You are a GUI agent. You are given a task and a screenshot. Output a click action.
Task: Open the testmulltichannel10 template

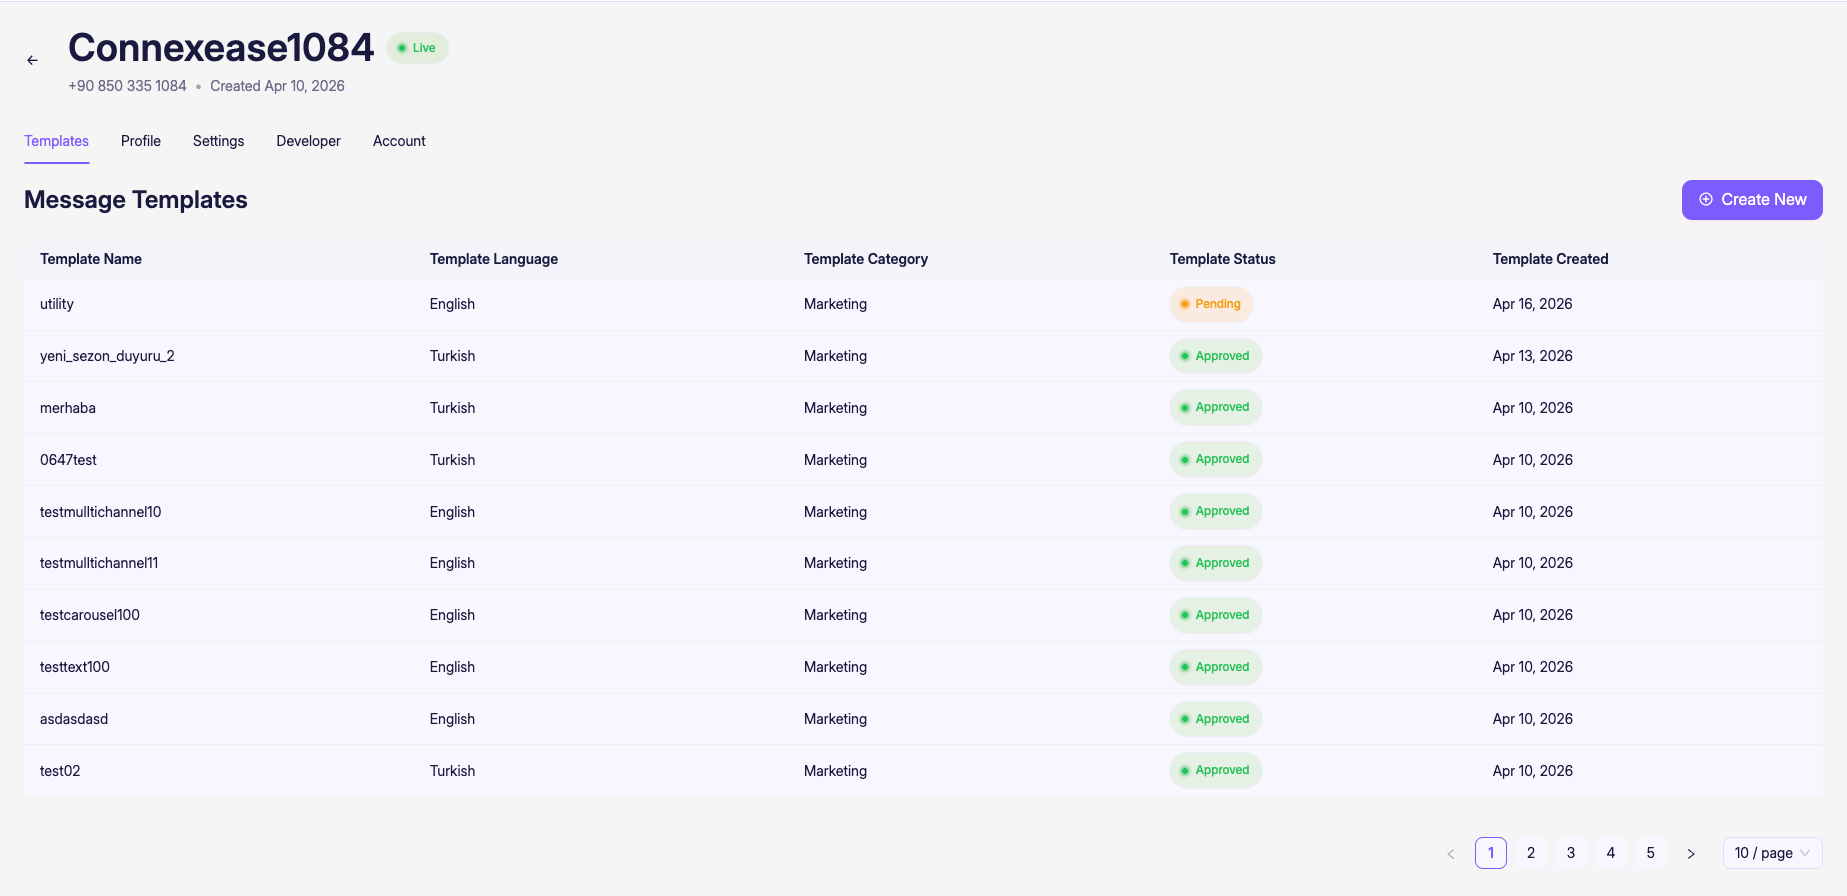[x=923, y=512]
